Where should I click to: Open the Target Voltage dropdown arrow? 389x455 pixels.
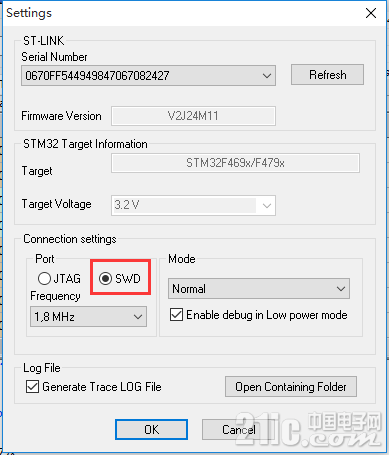(x=267, y=205)
